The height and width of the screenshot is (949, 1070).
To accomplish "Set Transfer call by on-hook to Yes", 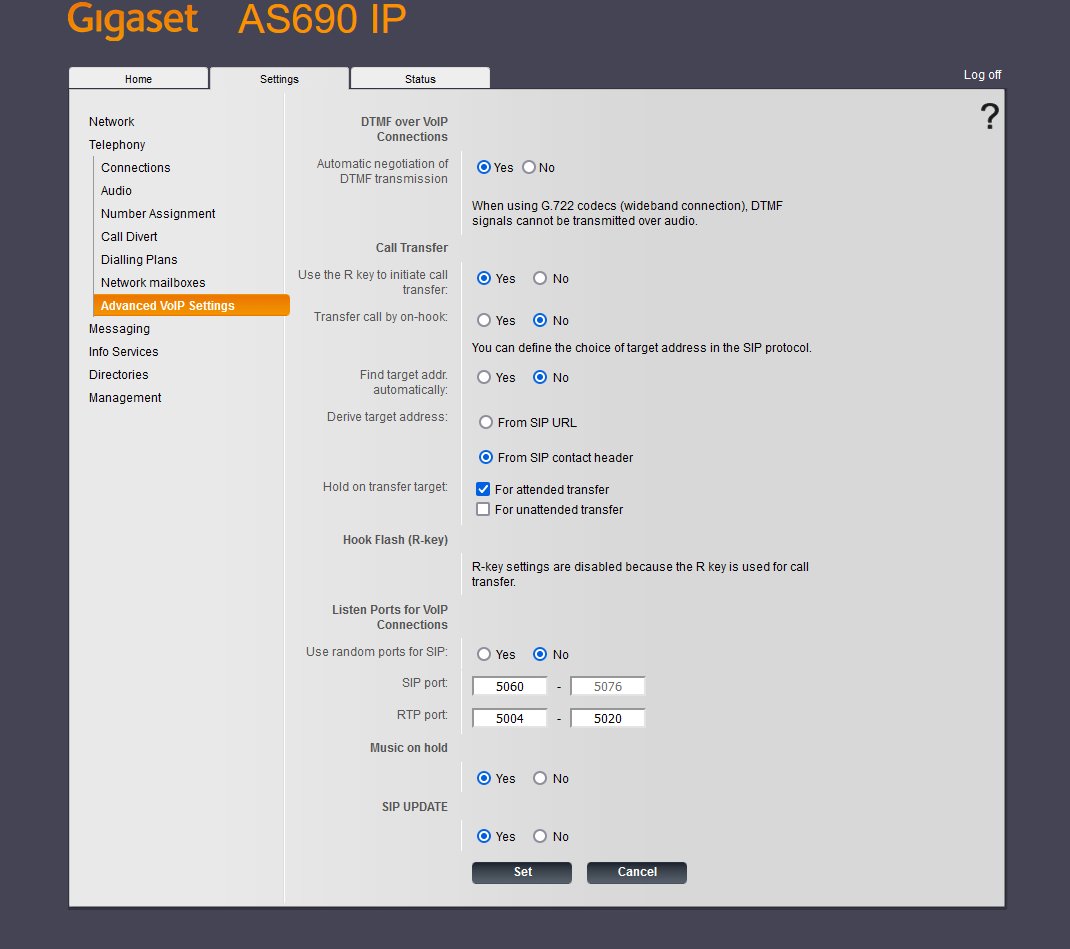I will click(484, 320).
